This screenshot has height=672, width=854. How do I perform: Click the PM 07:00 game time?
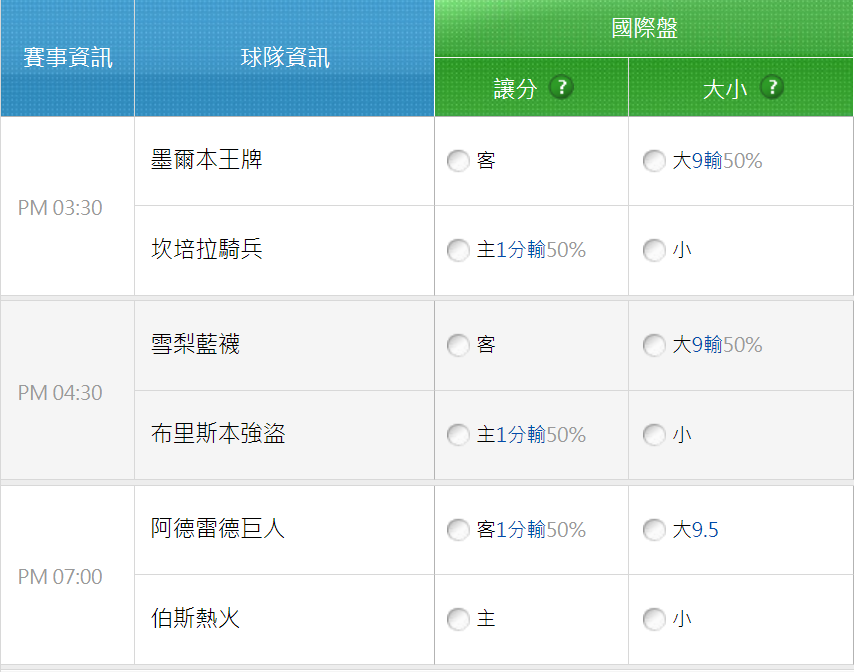(x=60, y=577)
